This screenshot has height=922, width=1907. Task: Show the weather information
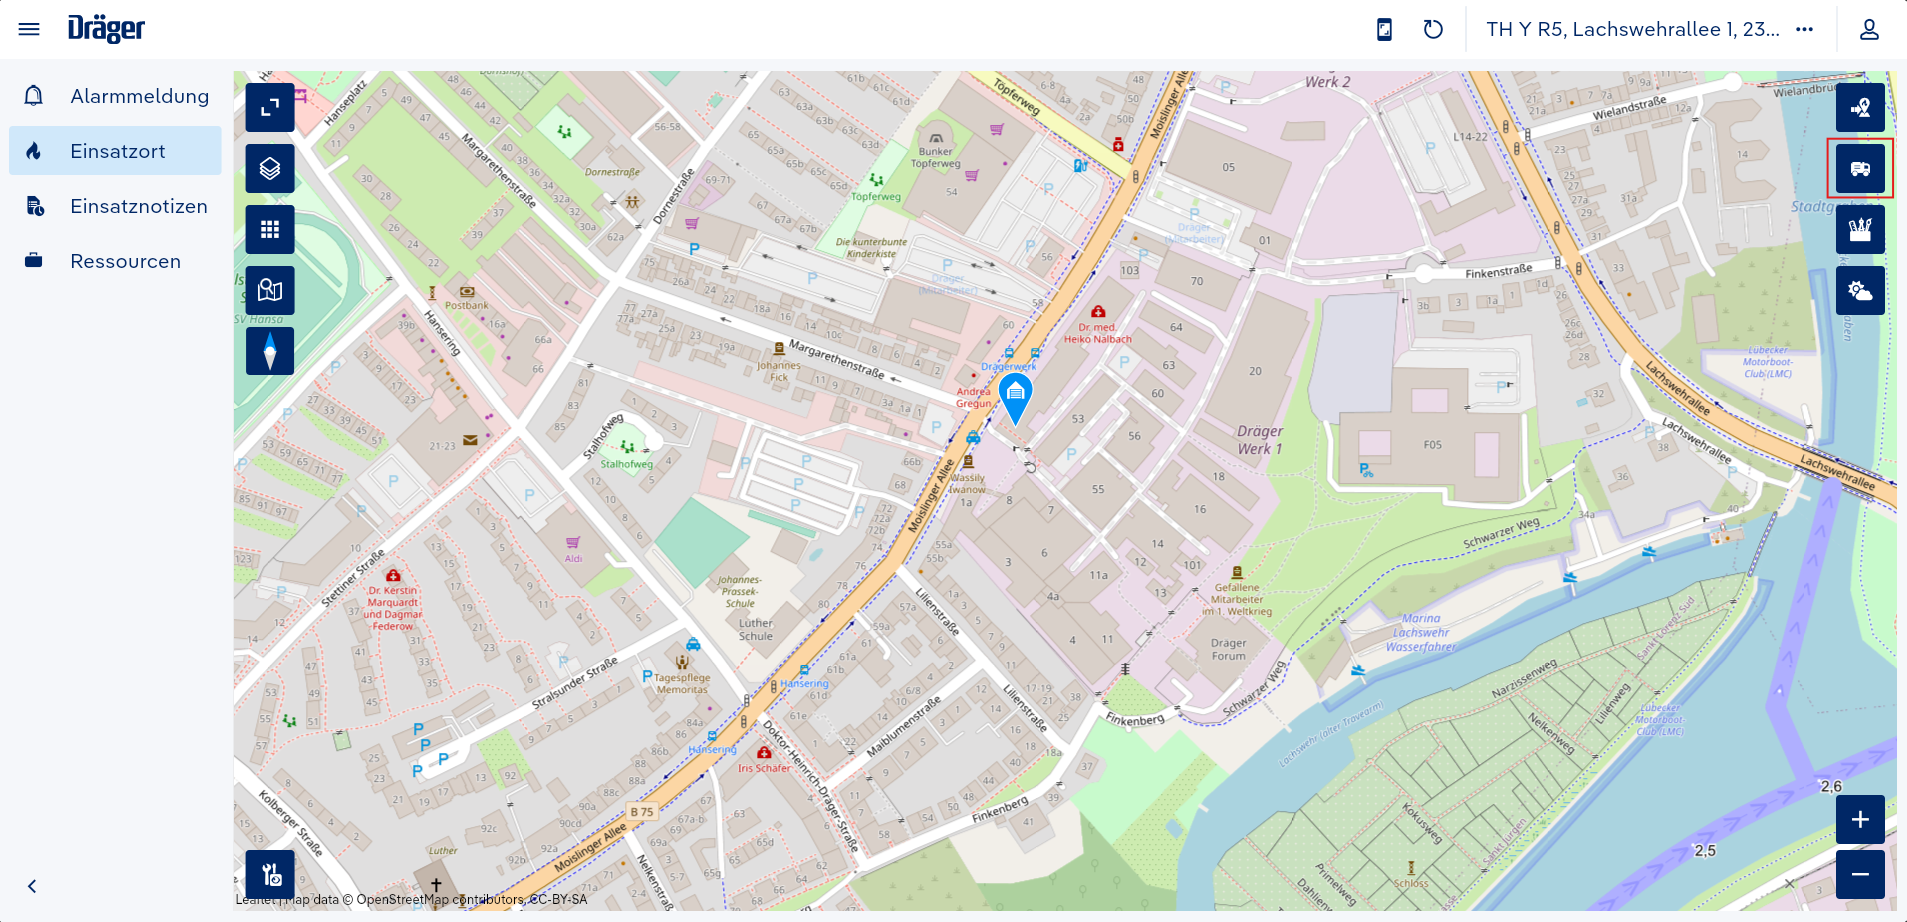point(1860,291)
